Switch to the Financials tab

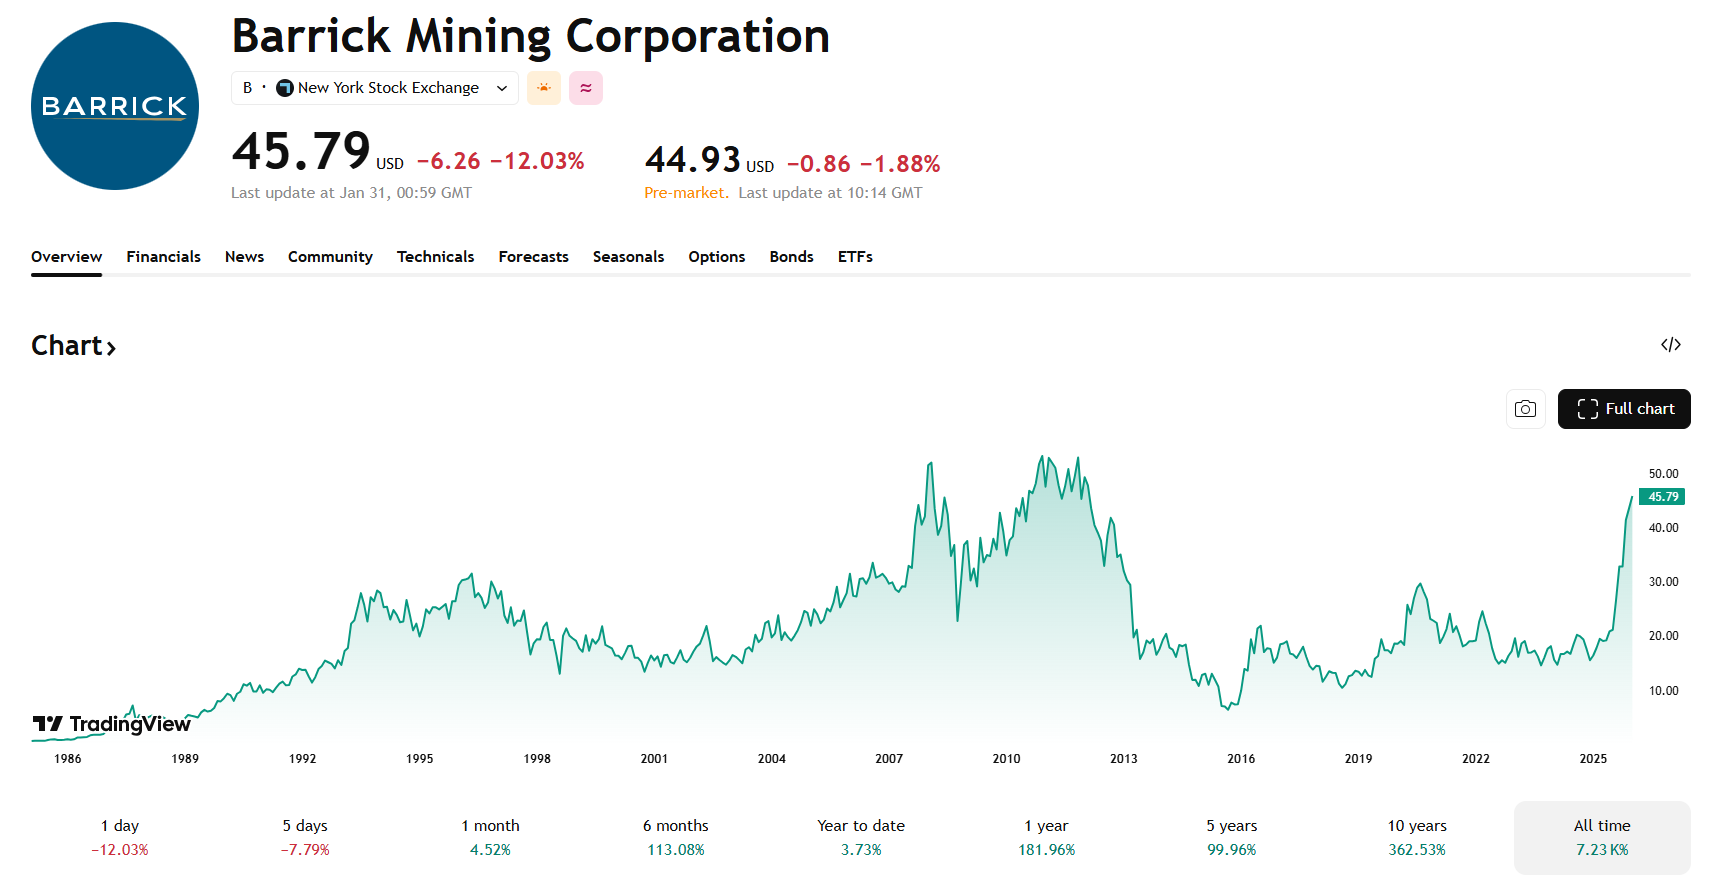click(x=163, y=257)
